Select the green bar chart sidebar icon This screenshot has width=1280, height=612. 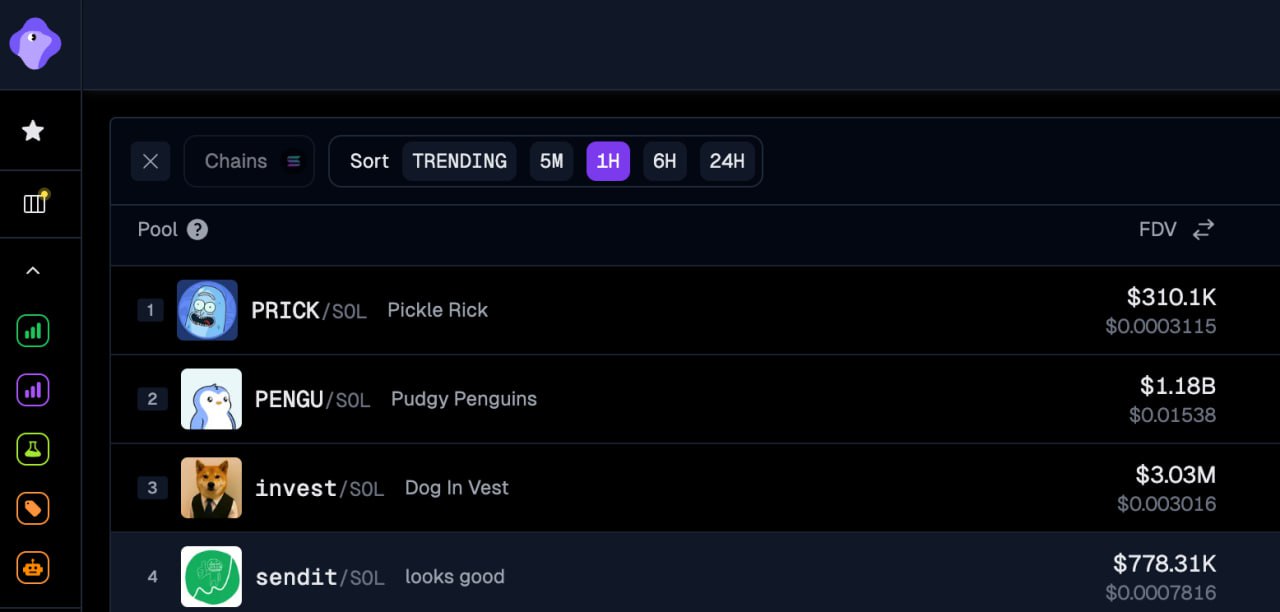pyautogui.click(x=33, y=331)
